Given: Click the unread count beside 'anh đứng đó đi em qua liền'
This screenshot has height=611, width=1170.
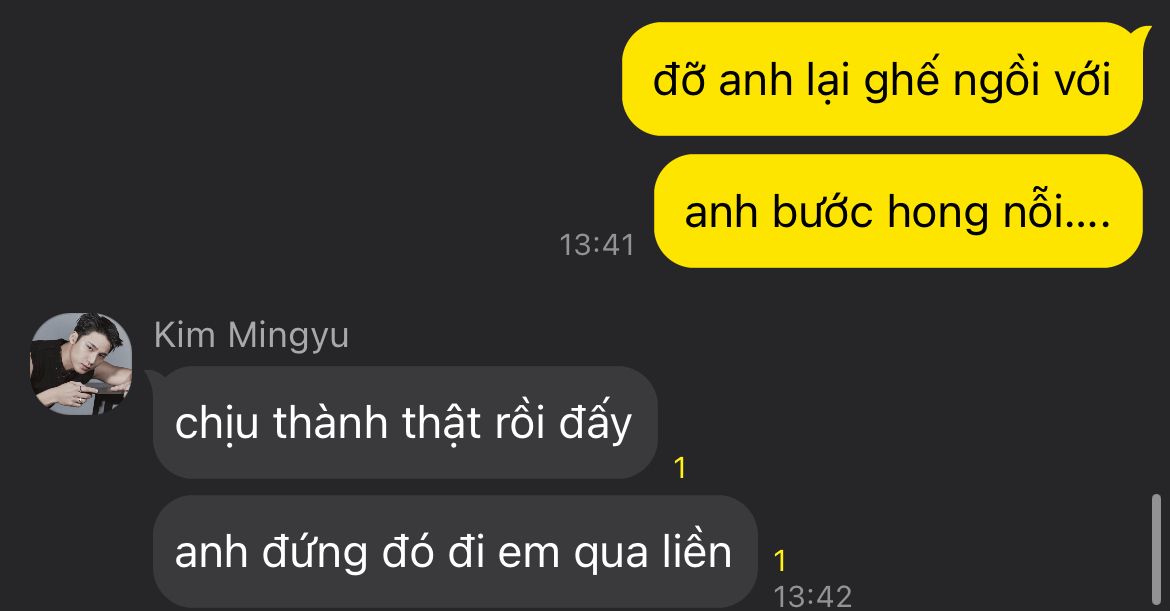Looking at the screenshot, I should 780,561.
